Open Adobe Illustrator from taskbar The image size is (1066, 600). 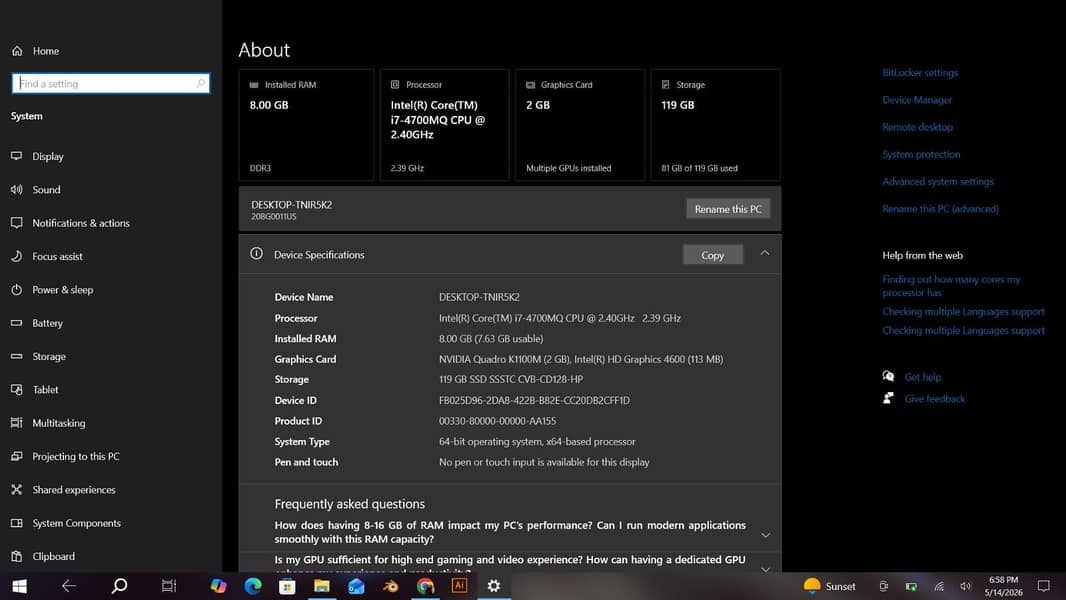460,586
